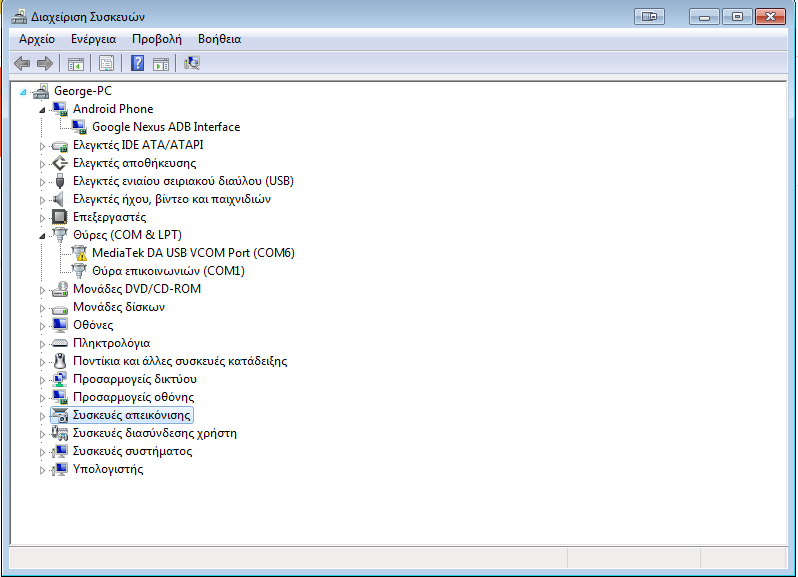Image resolution: width=798 pixels, height=577 pixels.
Task: Click the show/hide console tree toolbar icon
Action: [75, 63]
